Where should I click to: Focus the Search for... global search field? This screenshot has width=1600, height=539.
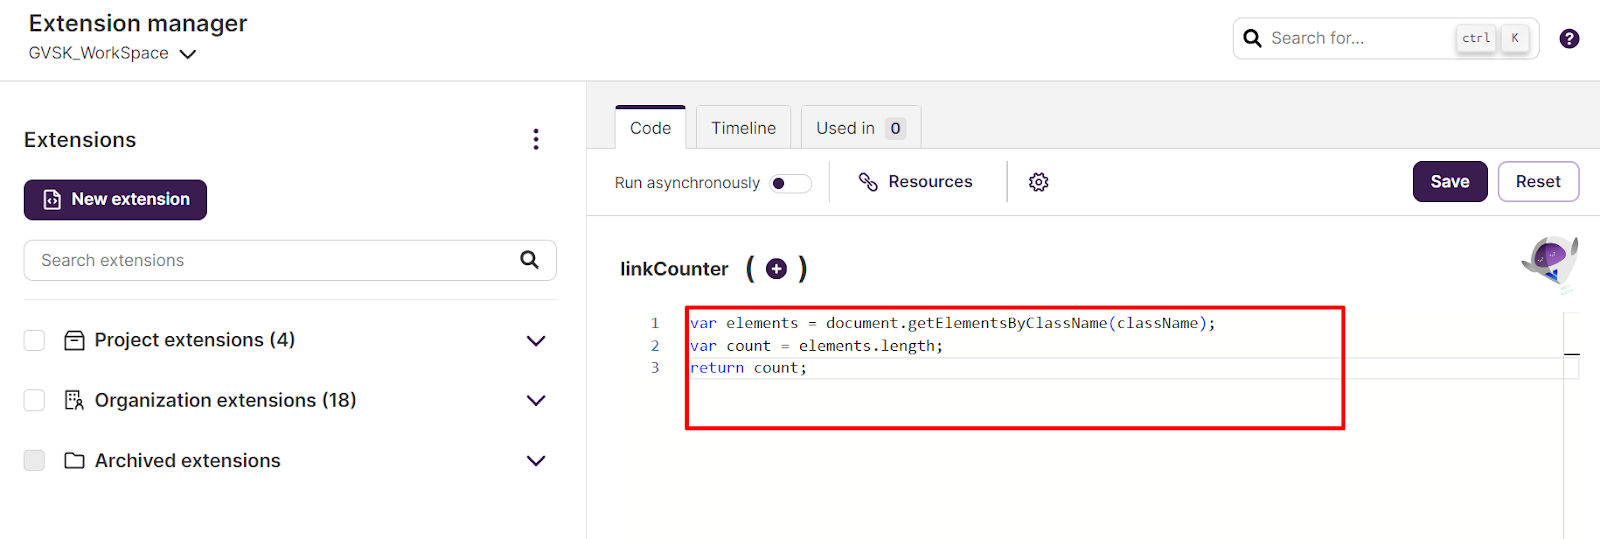click(x=1385, y=38)
